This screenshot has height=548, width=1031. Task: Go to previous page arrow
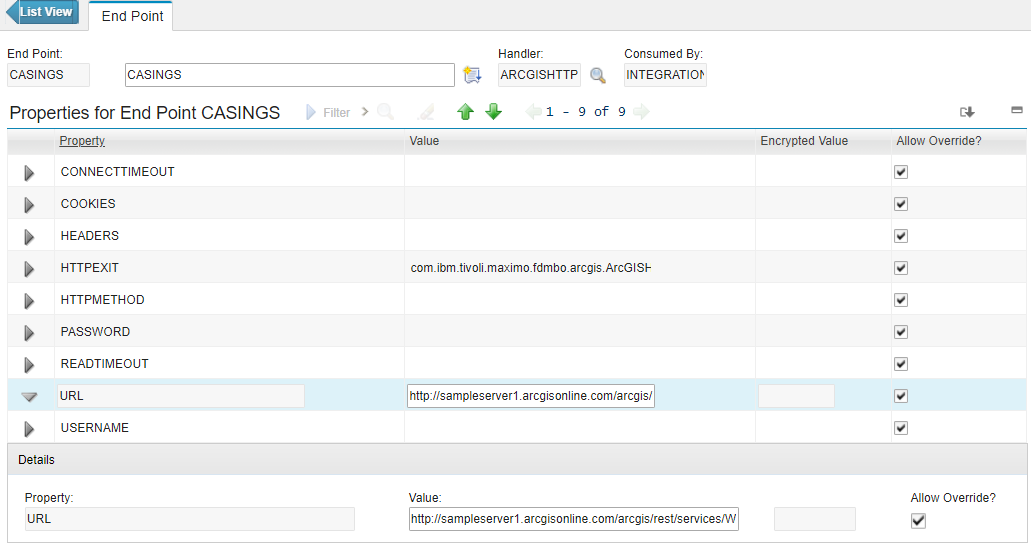click(x=533, y=112)
